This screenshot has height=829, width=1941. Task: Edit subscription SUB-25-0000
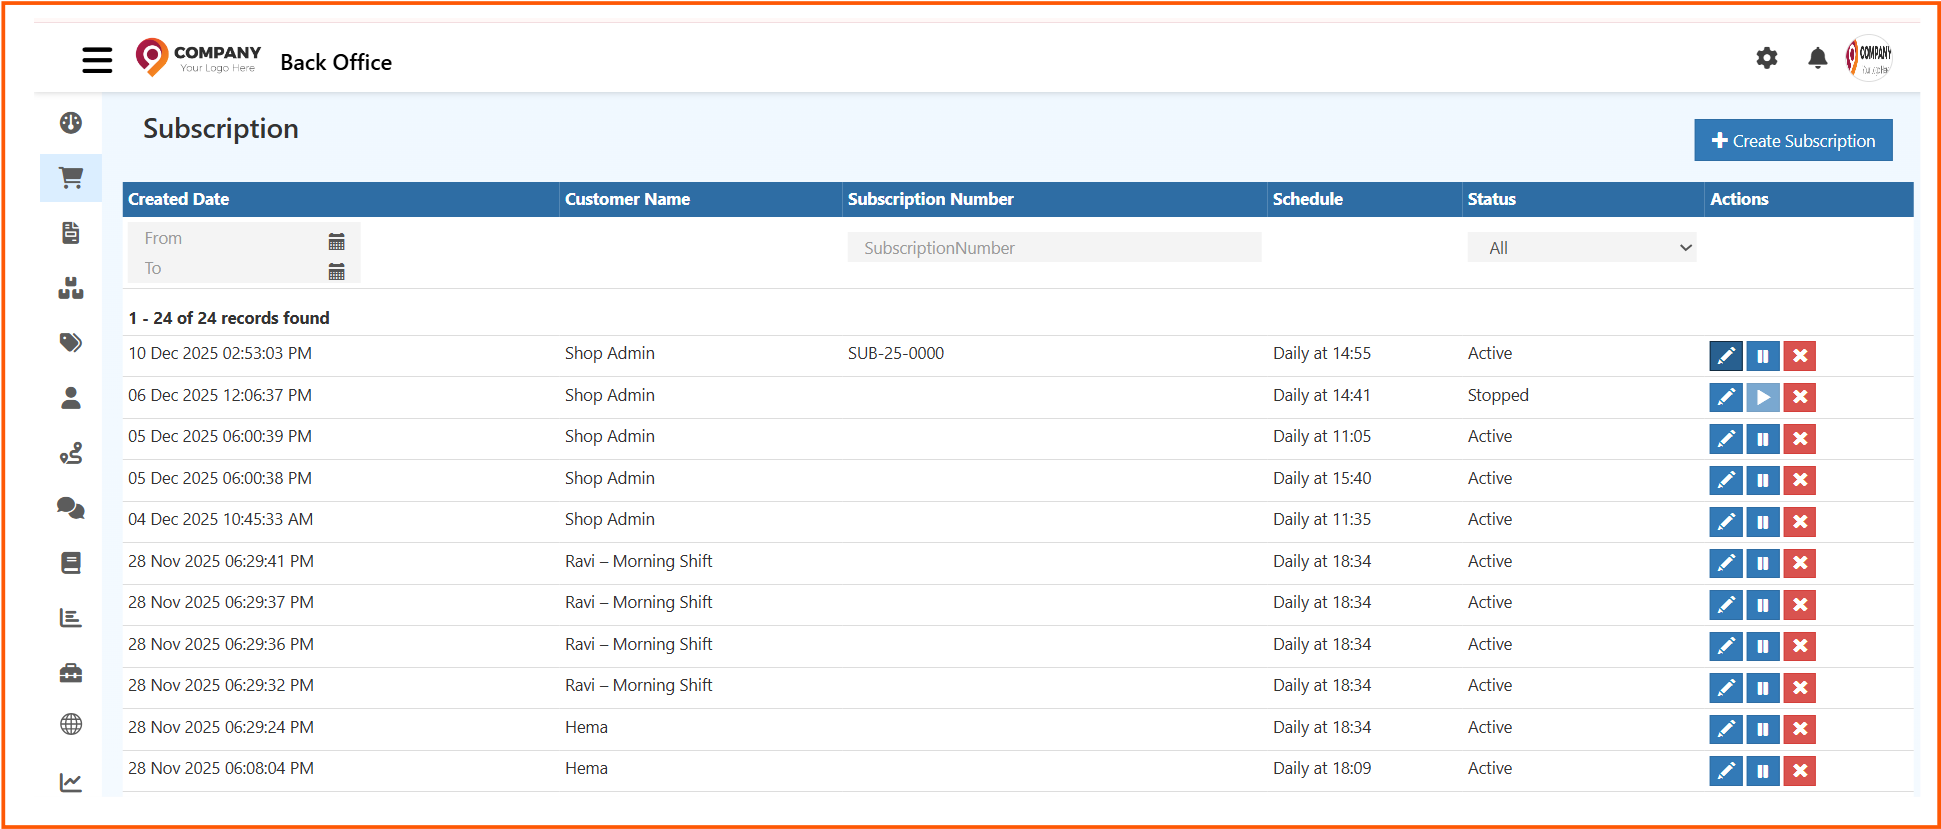click(x=1726, y=356)
